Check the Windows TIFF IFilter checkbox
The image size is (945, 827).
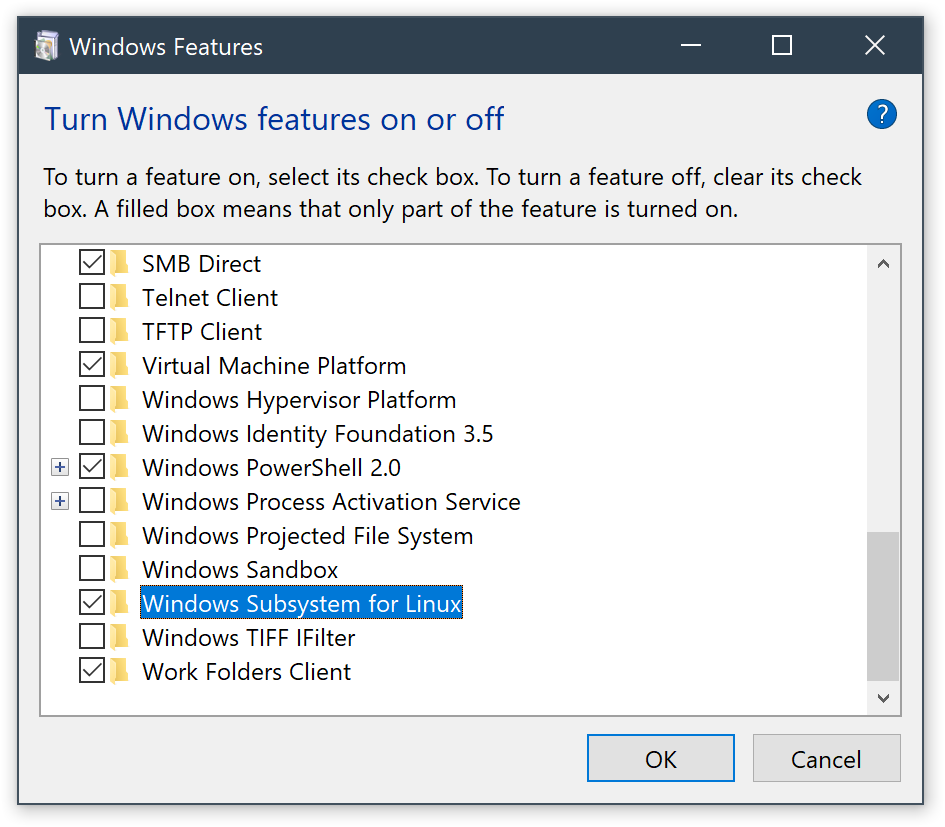(x=92, y=637)
